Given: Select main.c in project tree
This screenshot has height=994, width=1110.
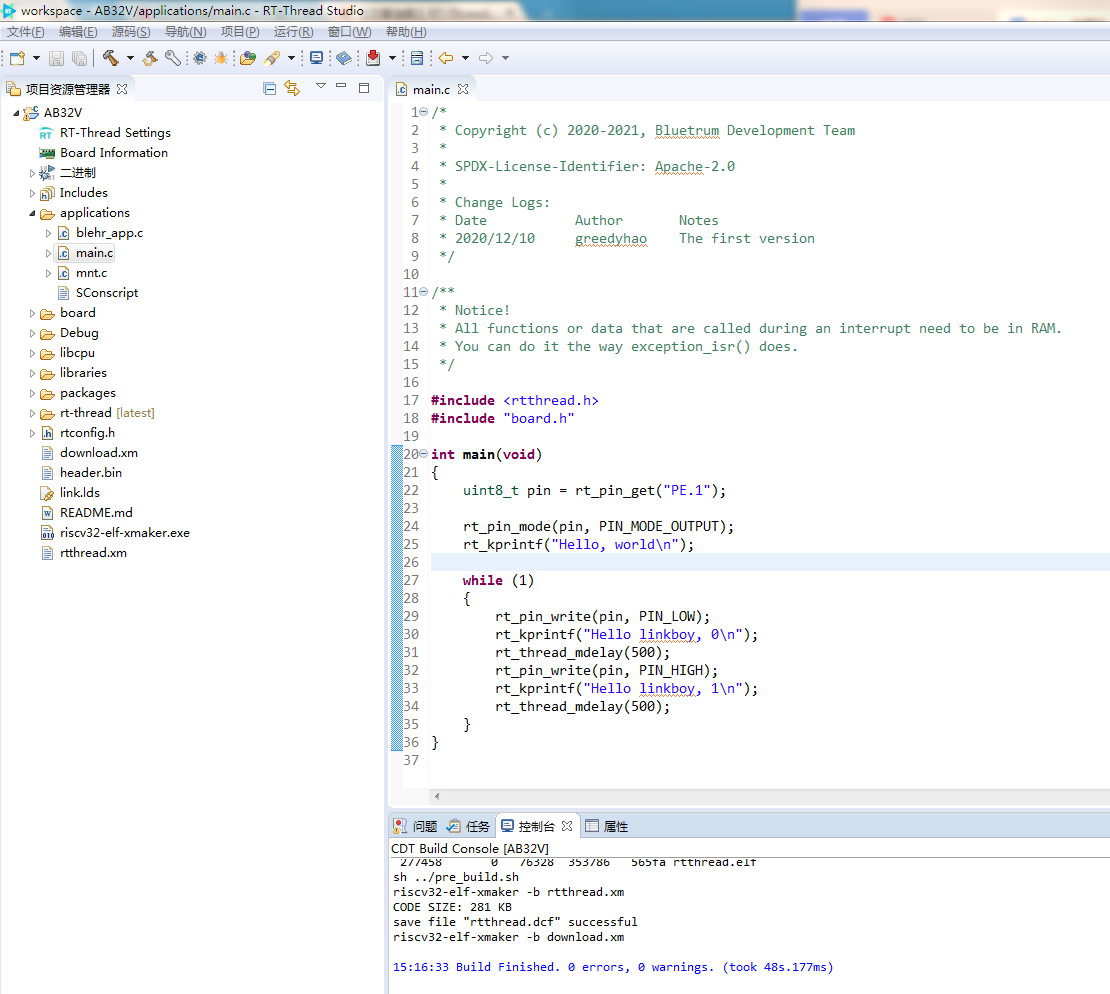Looking at the screenshot, I should [94, 253].
